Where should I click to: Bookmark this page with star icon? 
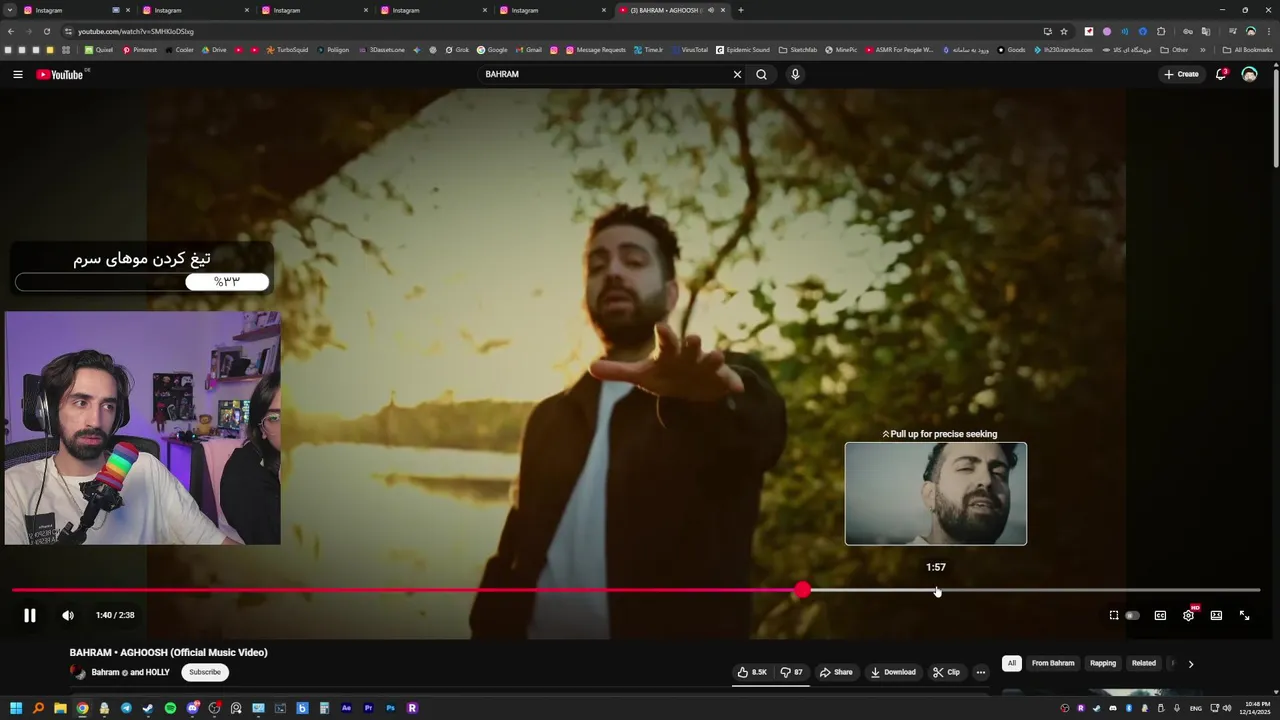tap(1064, 32)
